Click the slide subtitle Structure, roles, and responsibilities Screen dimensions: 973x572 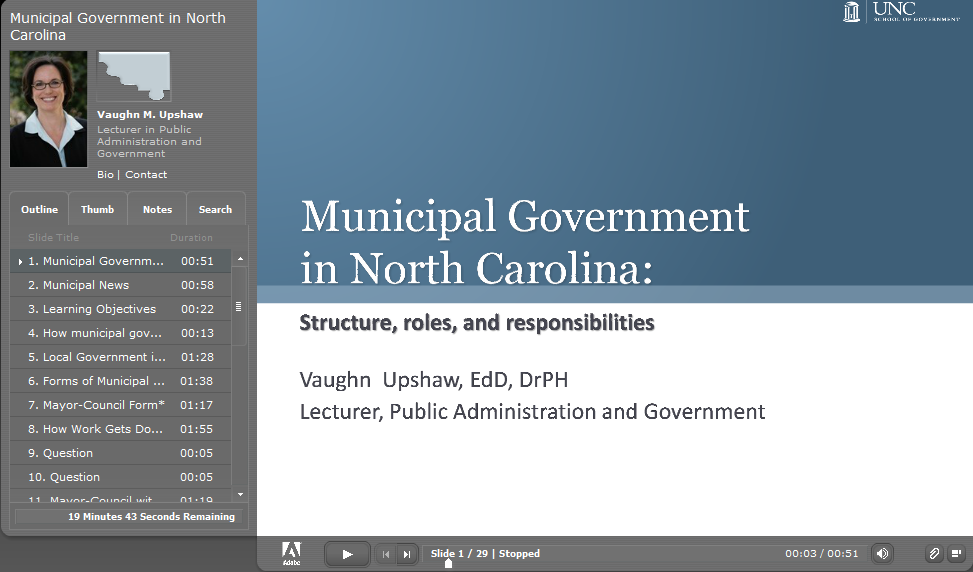tap(477, 323)
